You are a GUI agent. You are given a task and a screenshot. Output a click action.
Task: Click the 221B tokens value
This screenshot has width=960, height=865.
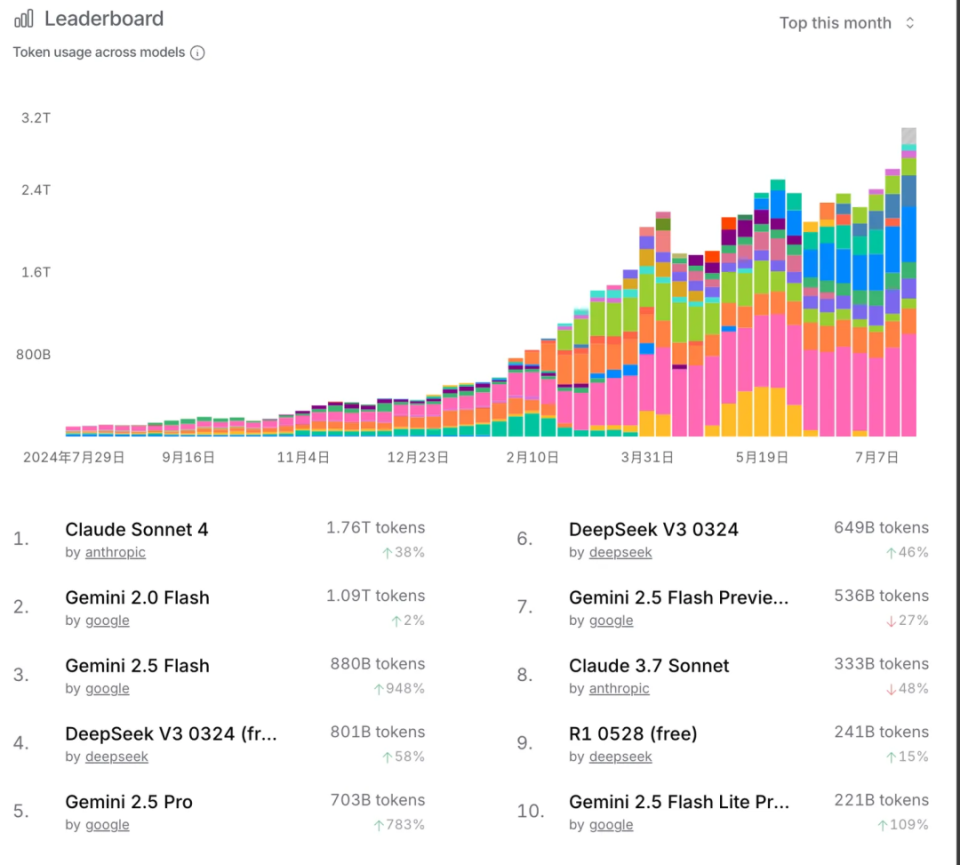(881, 800)
